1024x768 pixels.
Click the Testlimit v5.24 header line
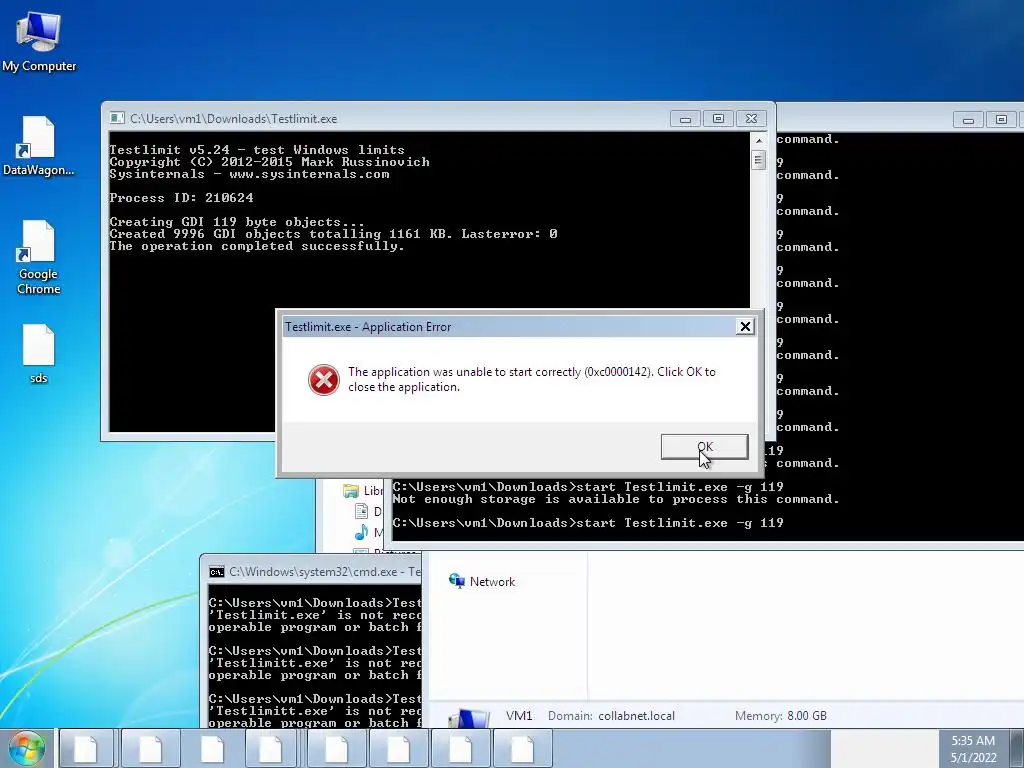pos(257,150)
